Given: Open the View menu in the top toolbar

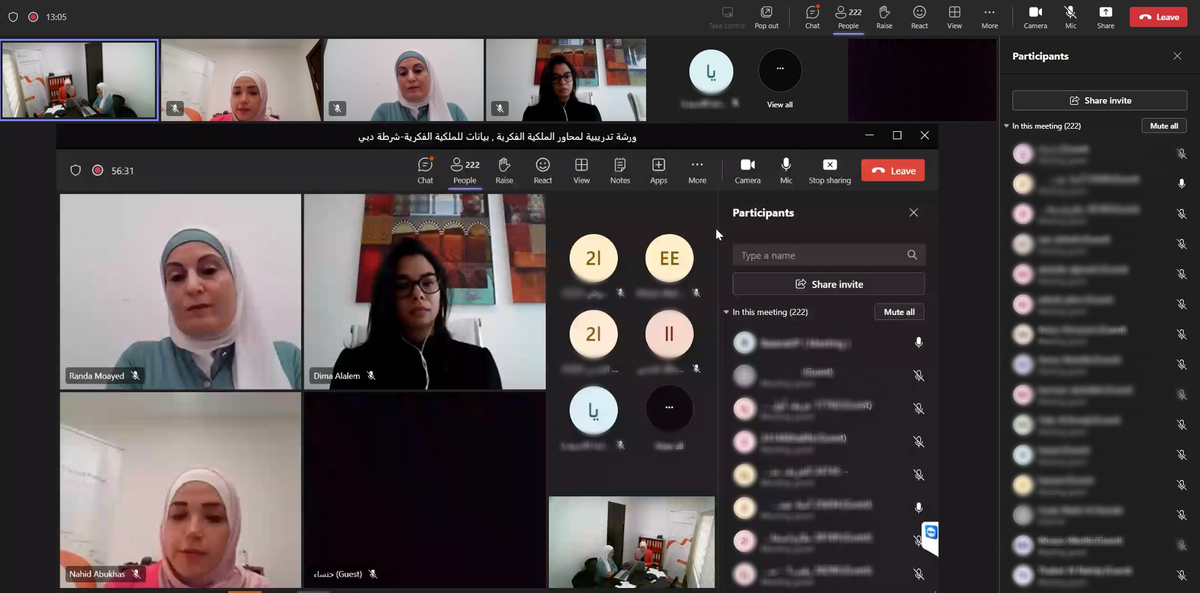Looking at the screenshot, I should pos(954,16).
